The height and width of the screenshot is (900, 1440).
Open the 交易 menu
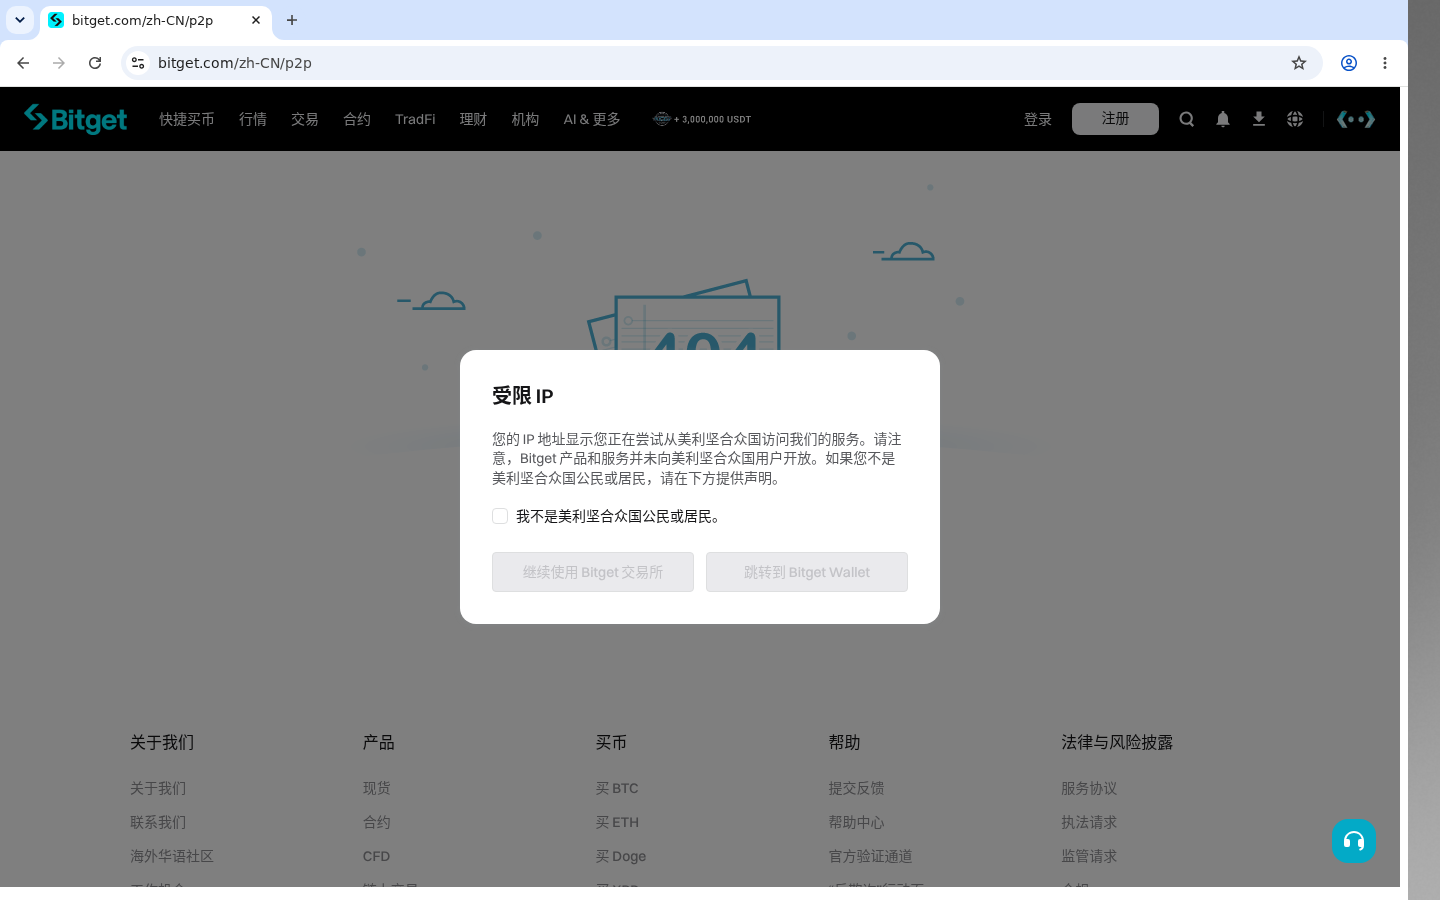click(304, 119)
